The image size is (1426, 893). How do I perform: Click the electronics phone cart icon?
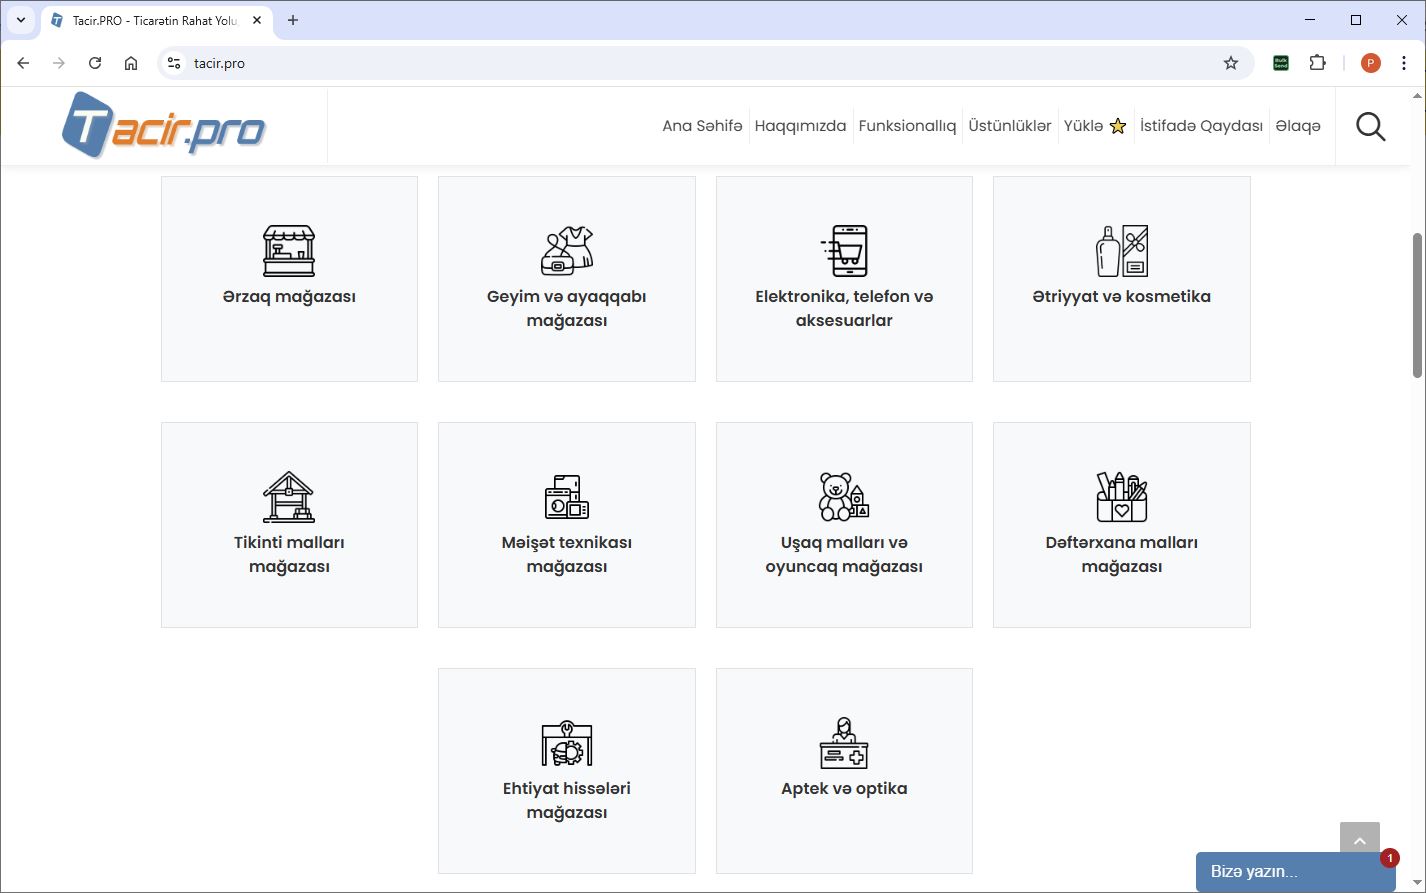844,251
